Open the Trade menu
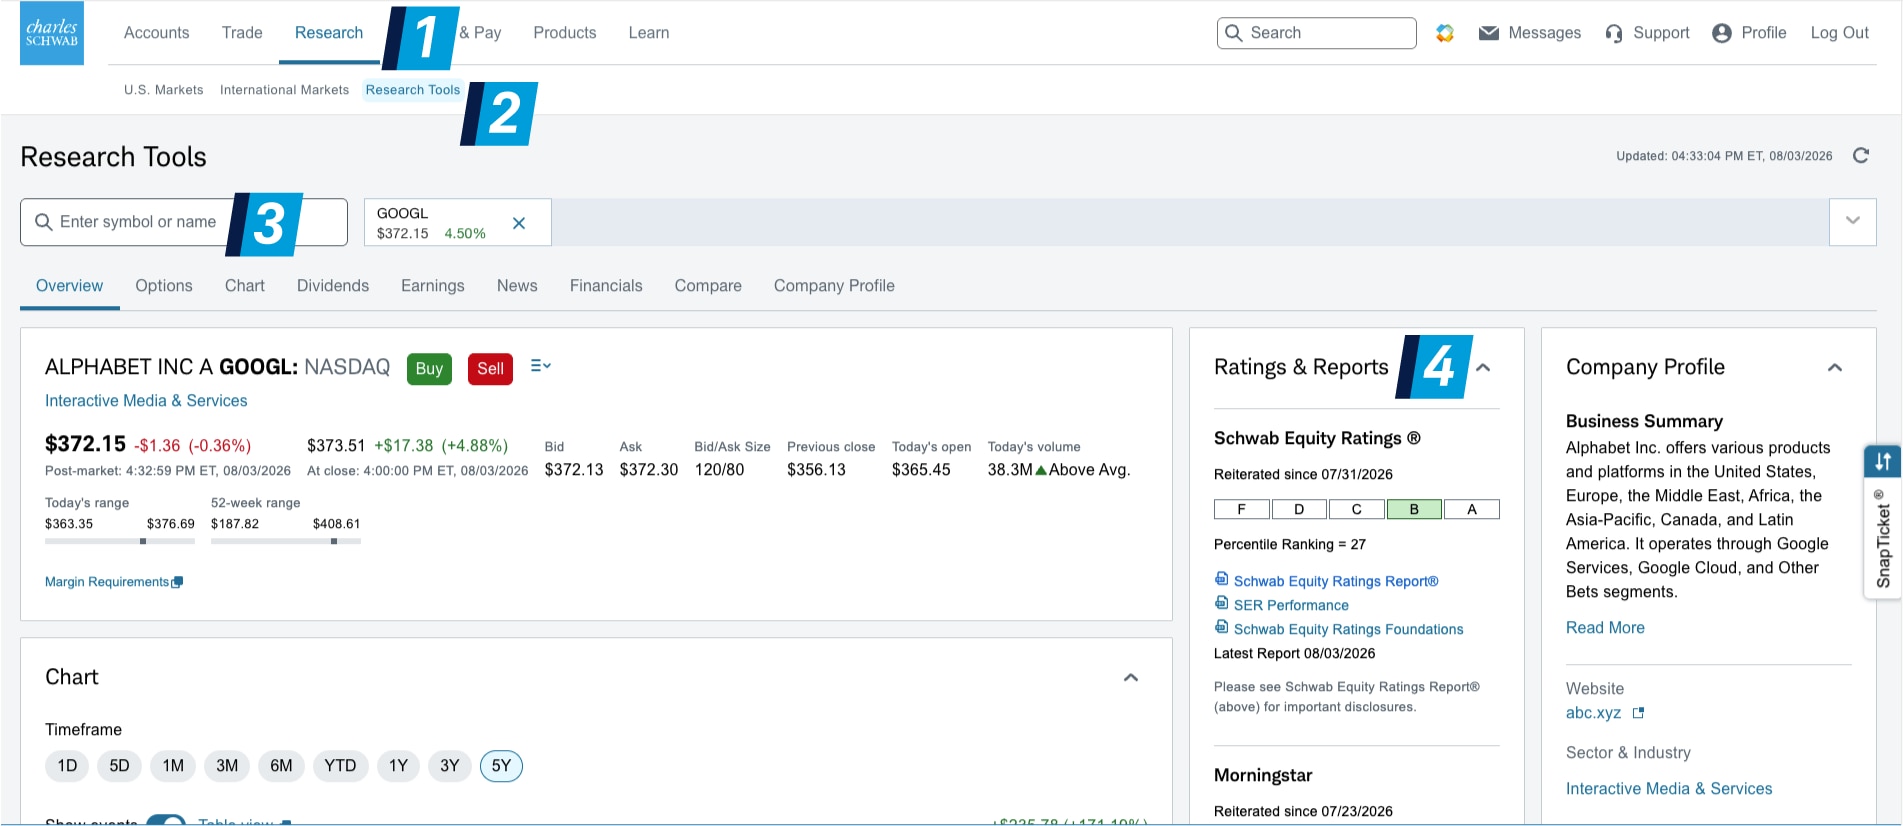Image resolution: width=1903 pixels, height=826 pixels. coord(242,33)
